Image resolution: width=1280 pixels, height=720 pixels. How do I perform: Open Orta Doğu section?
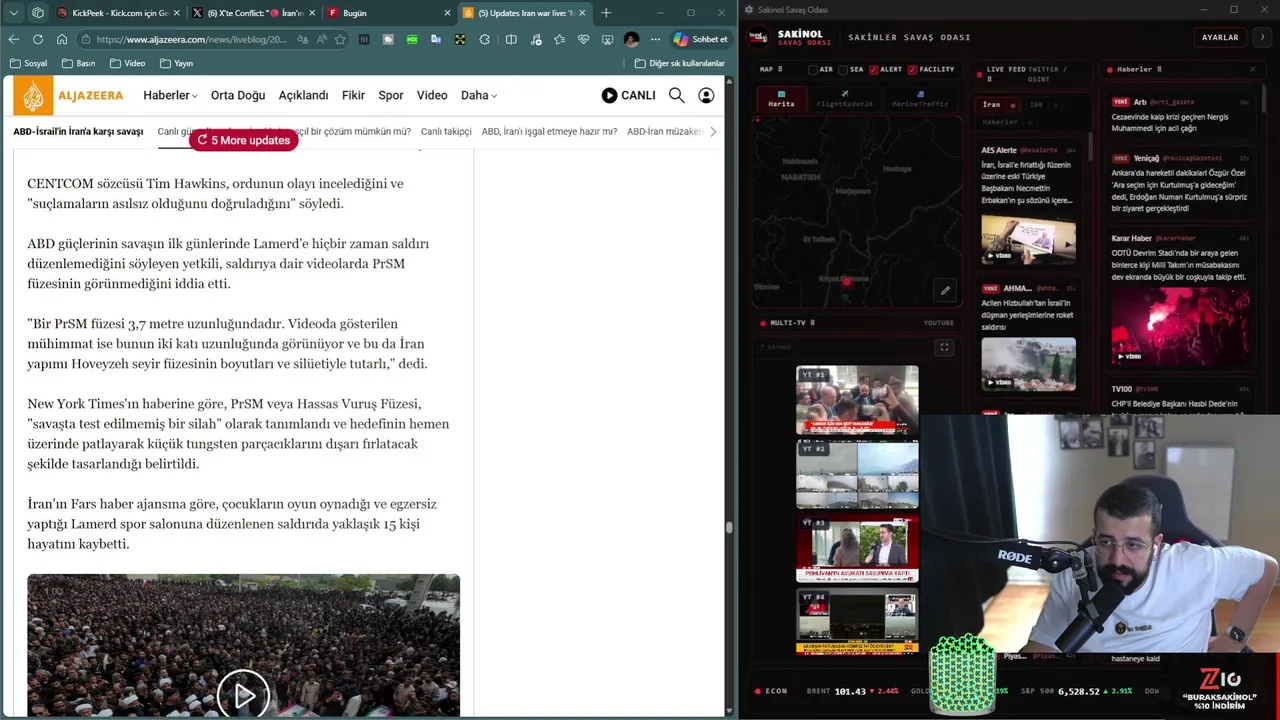(x=238, y=95)
